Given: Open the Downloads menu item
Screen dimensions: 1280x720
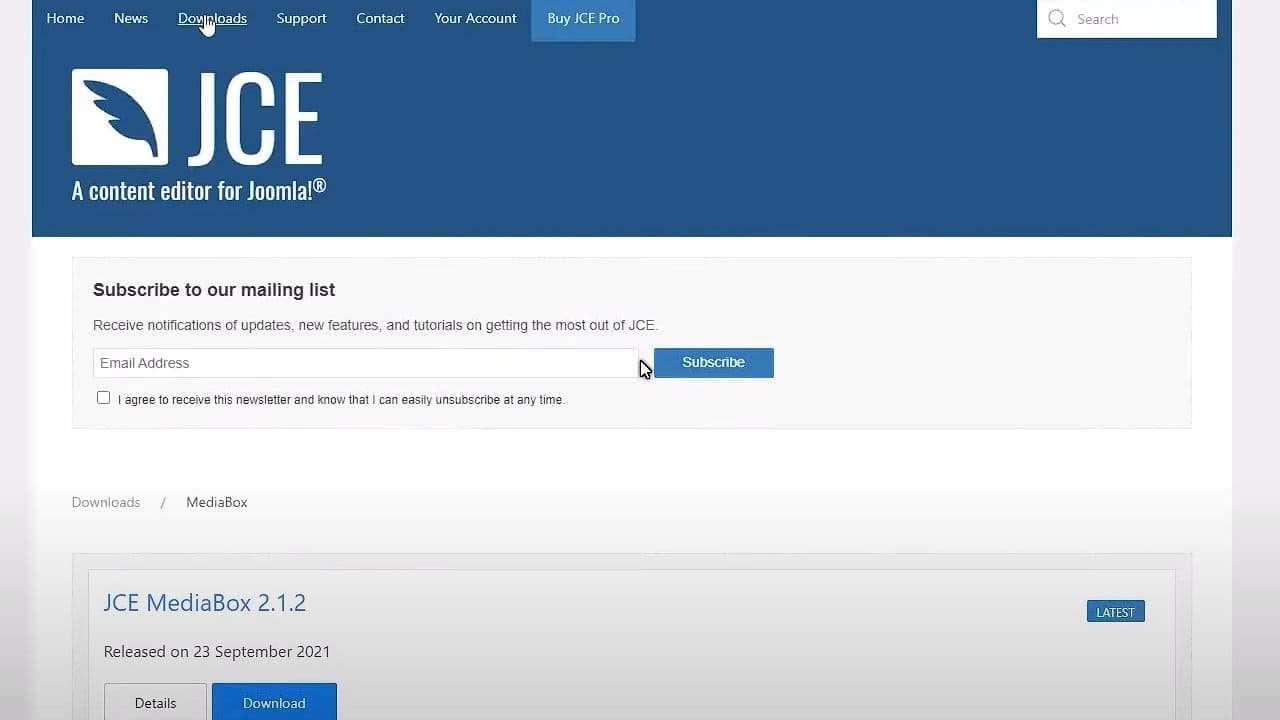Looking at the screenshot, I should [x=212, y=18].
